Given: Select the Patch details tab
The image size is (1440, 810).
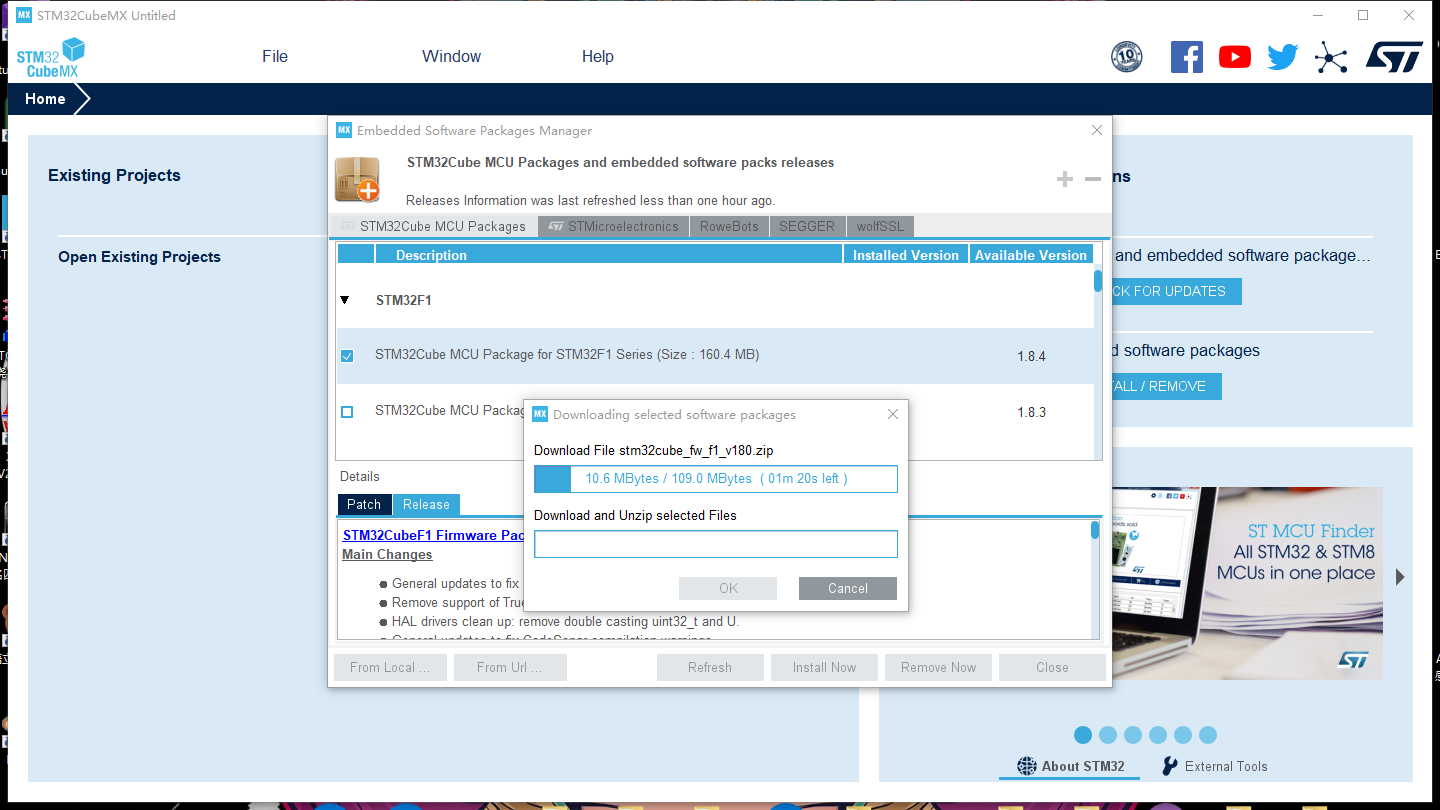Looking at the screenshot, I should coord(364,504).
